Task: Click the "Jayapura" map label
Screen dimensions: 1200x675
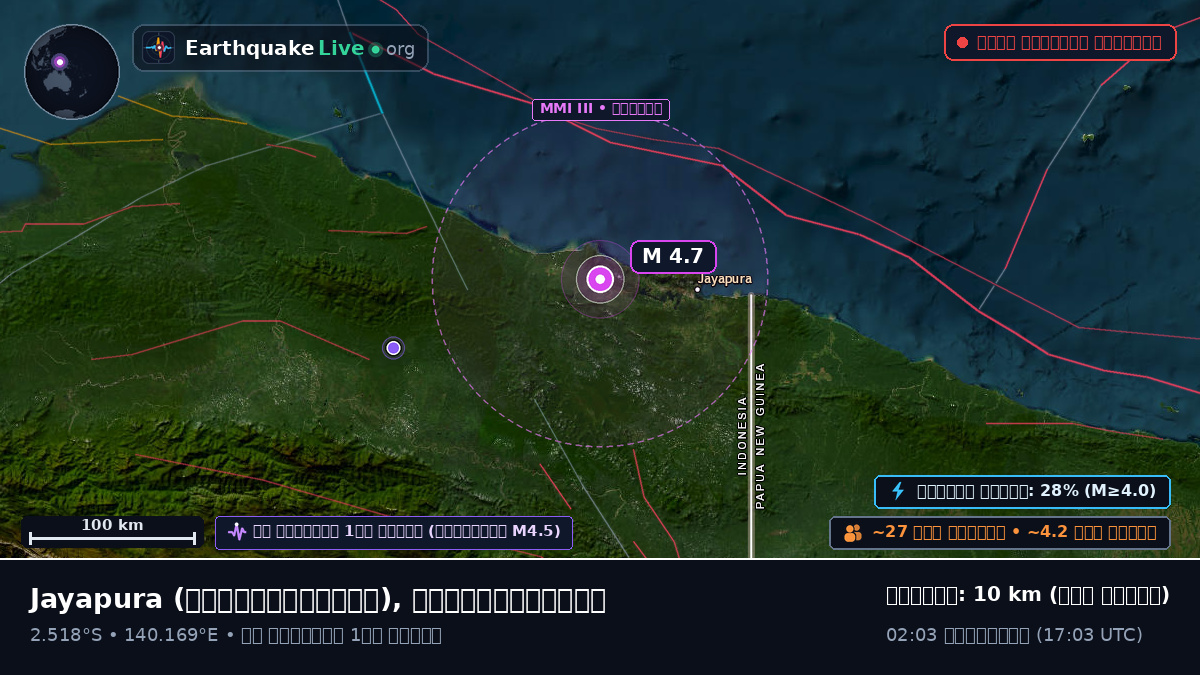Action: coord(724,279)
